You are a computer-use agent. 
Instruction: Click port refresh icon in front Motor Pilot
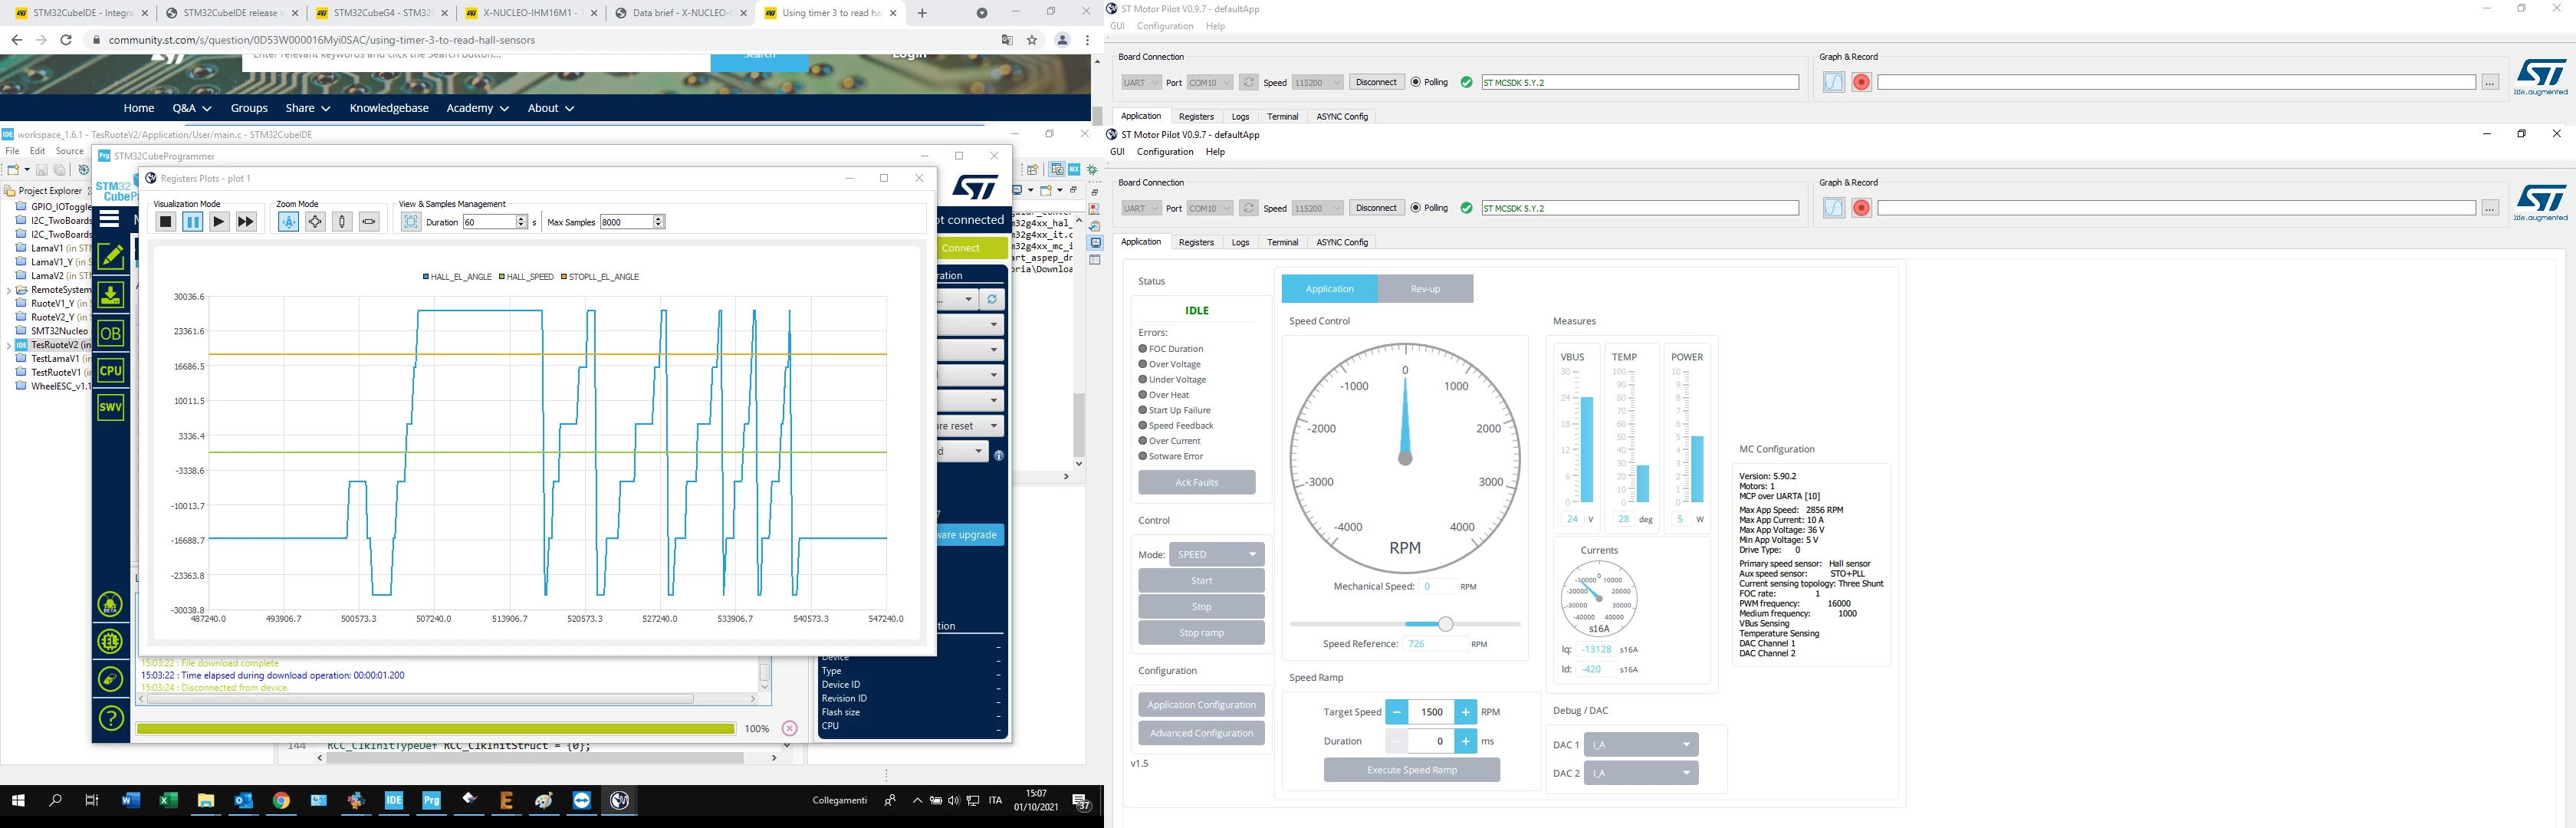[1248, 208]
